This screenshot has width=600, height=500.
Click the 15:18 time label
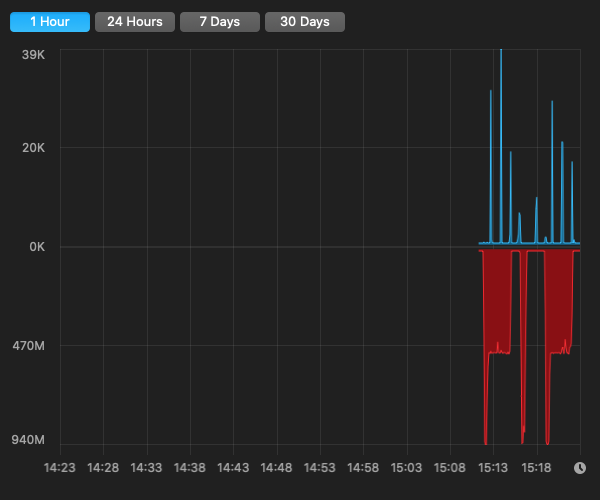tap(536, 467)
